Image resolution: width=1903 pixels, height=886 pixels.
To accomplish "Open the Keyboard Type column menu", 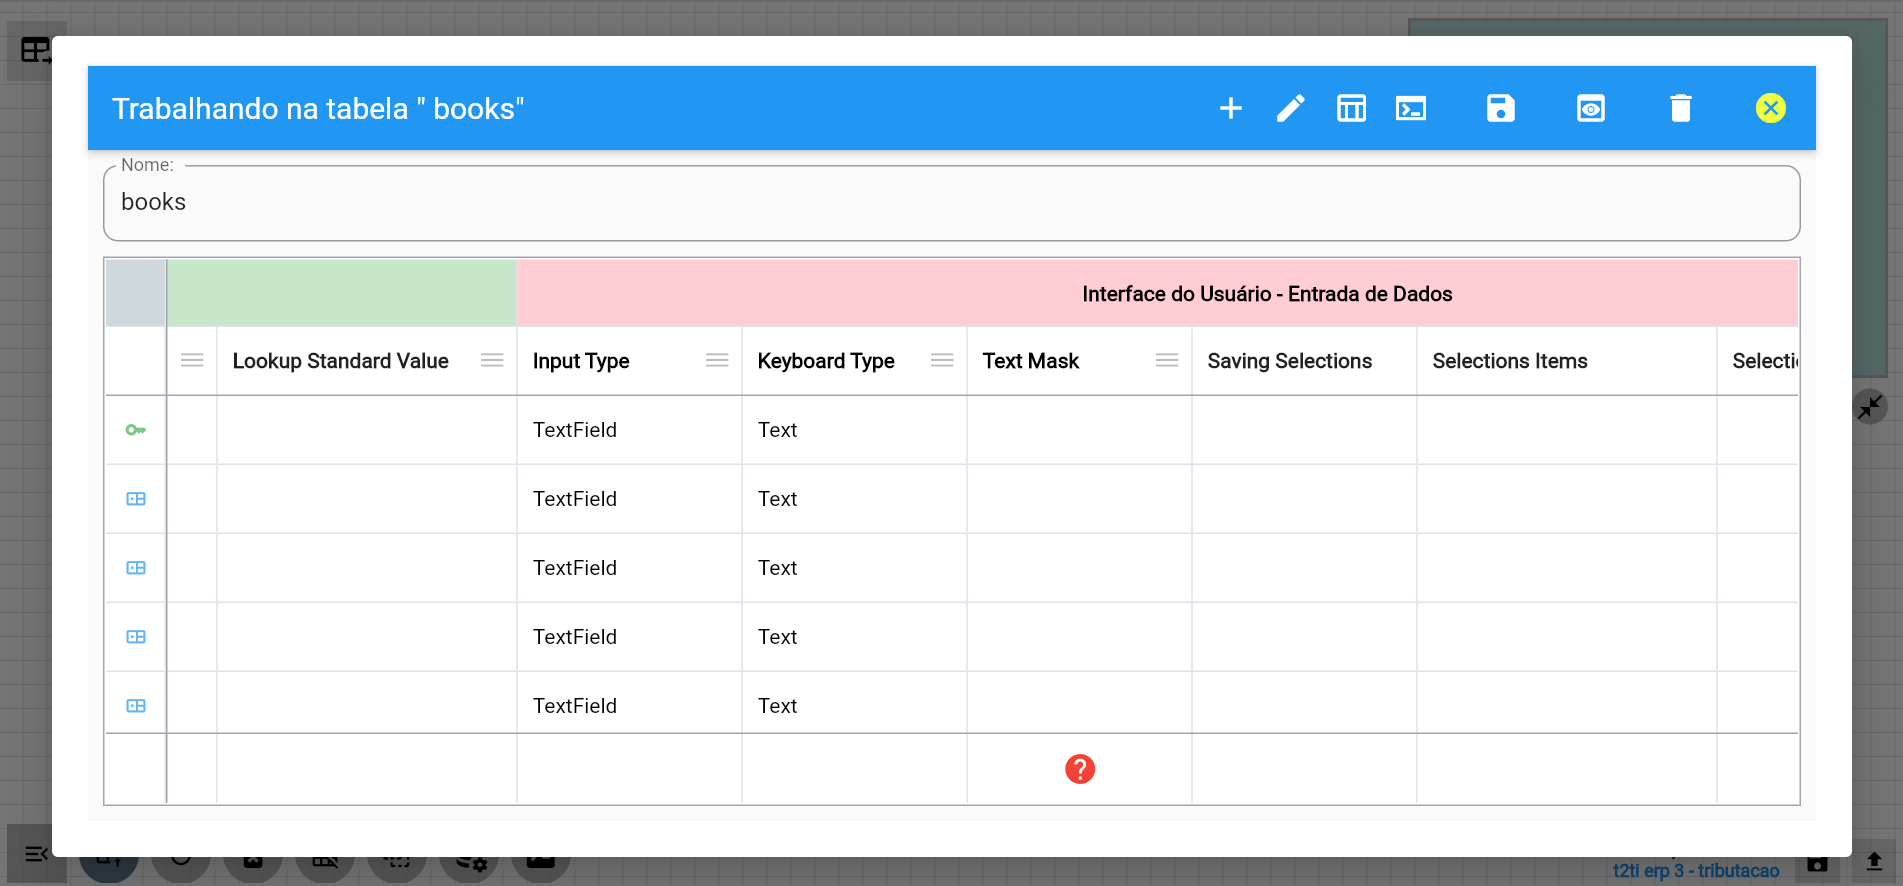I will coord(942,361).
